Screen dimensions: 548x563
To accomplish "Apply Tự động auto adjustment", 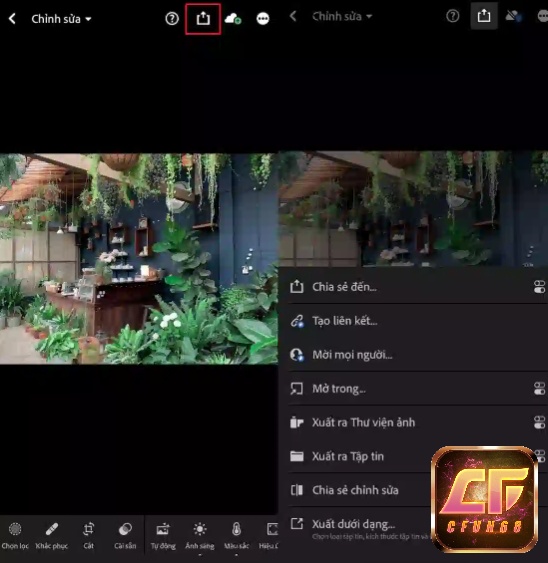I will coord(163,536).
